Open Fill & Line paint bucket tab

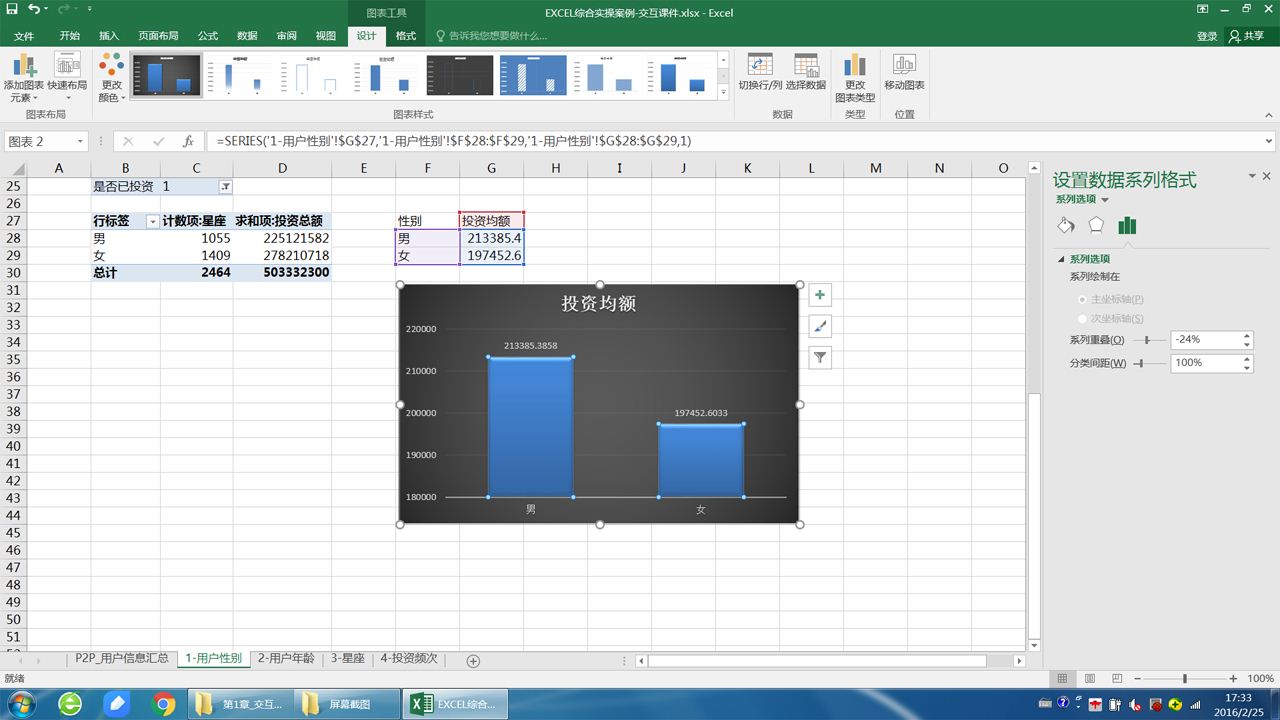click(1066, 225)
